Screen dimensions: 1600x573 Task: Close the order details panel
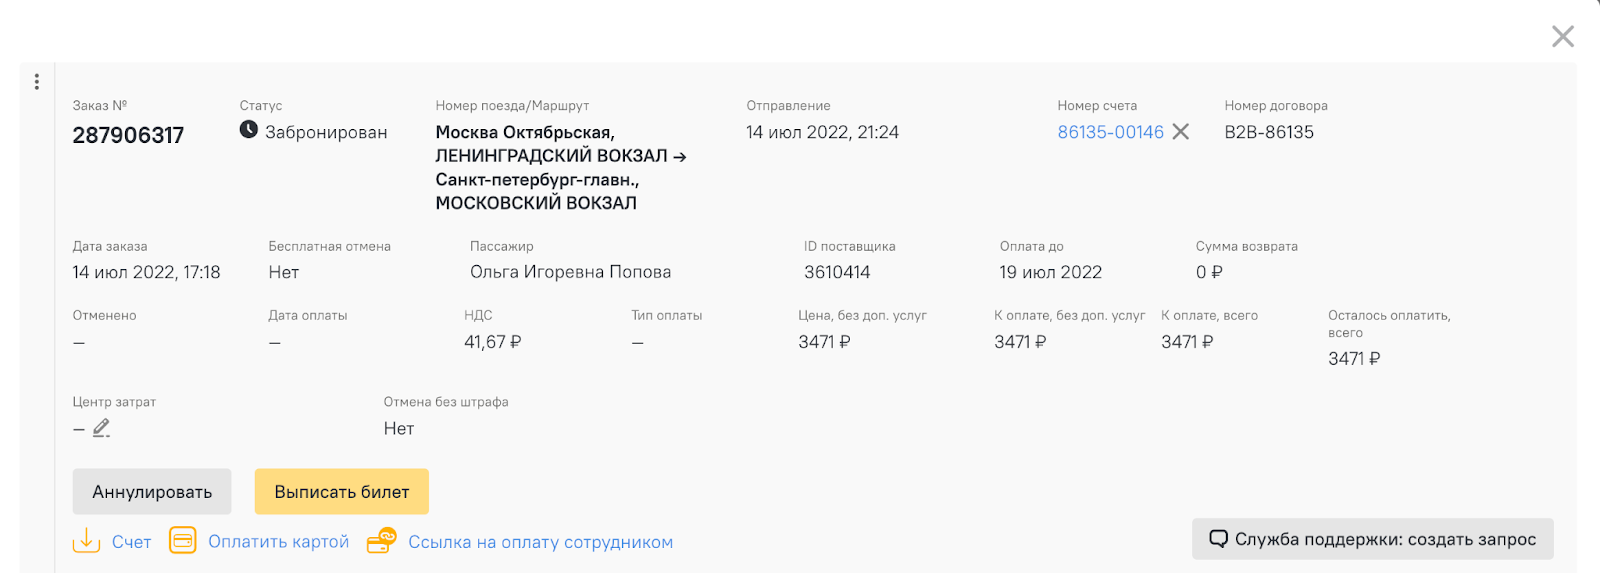[x=1562, y=37]
